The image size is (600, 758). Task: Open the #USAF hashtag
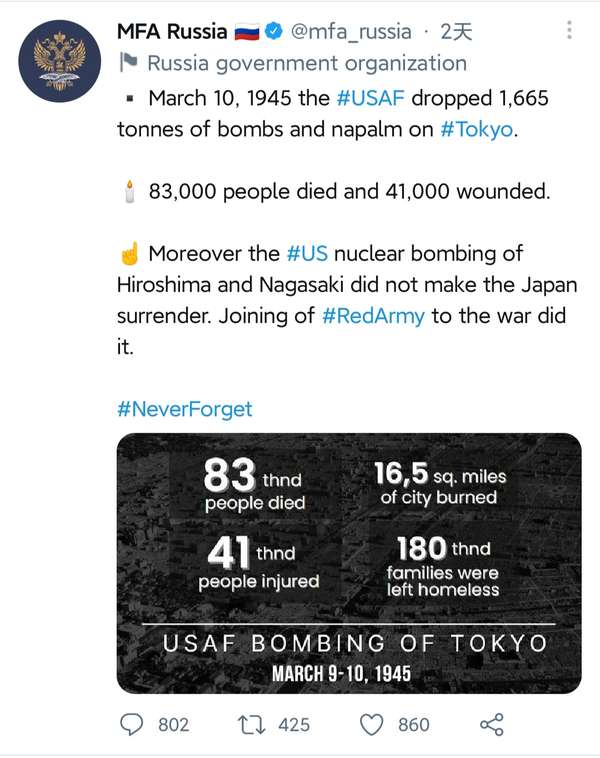[370, 98]
